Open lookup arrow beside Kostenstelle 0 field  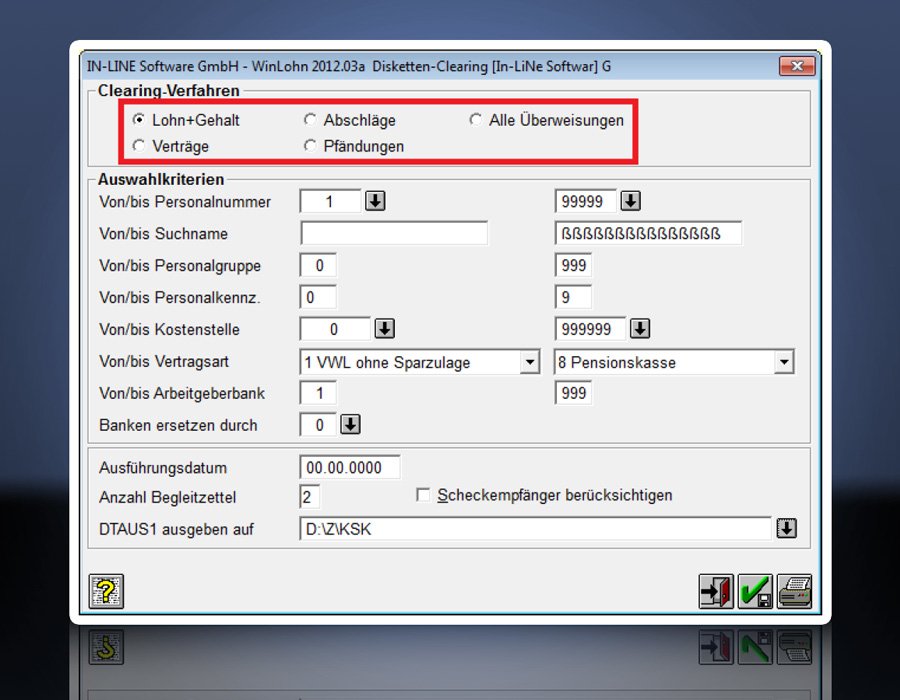pyautogui.click(x=385, y=329)
